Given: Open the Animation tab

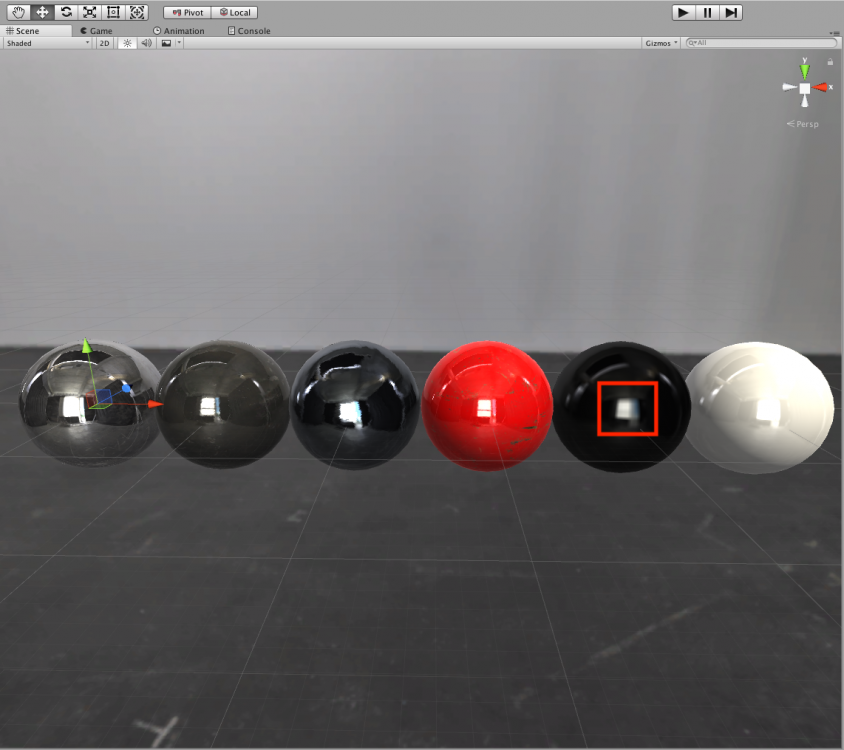Looking at the screenshot, I should 179,31.
